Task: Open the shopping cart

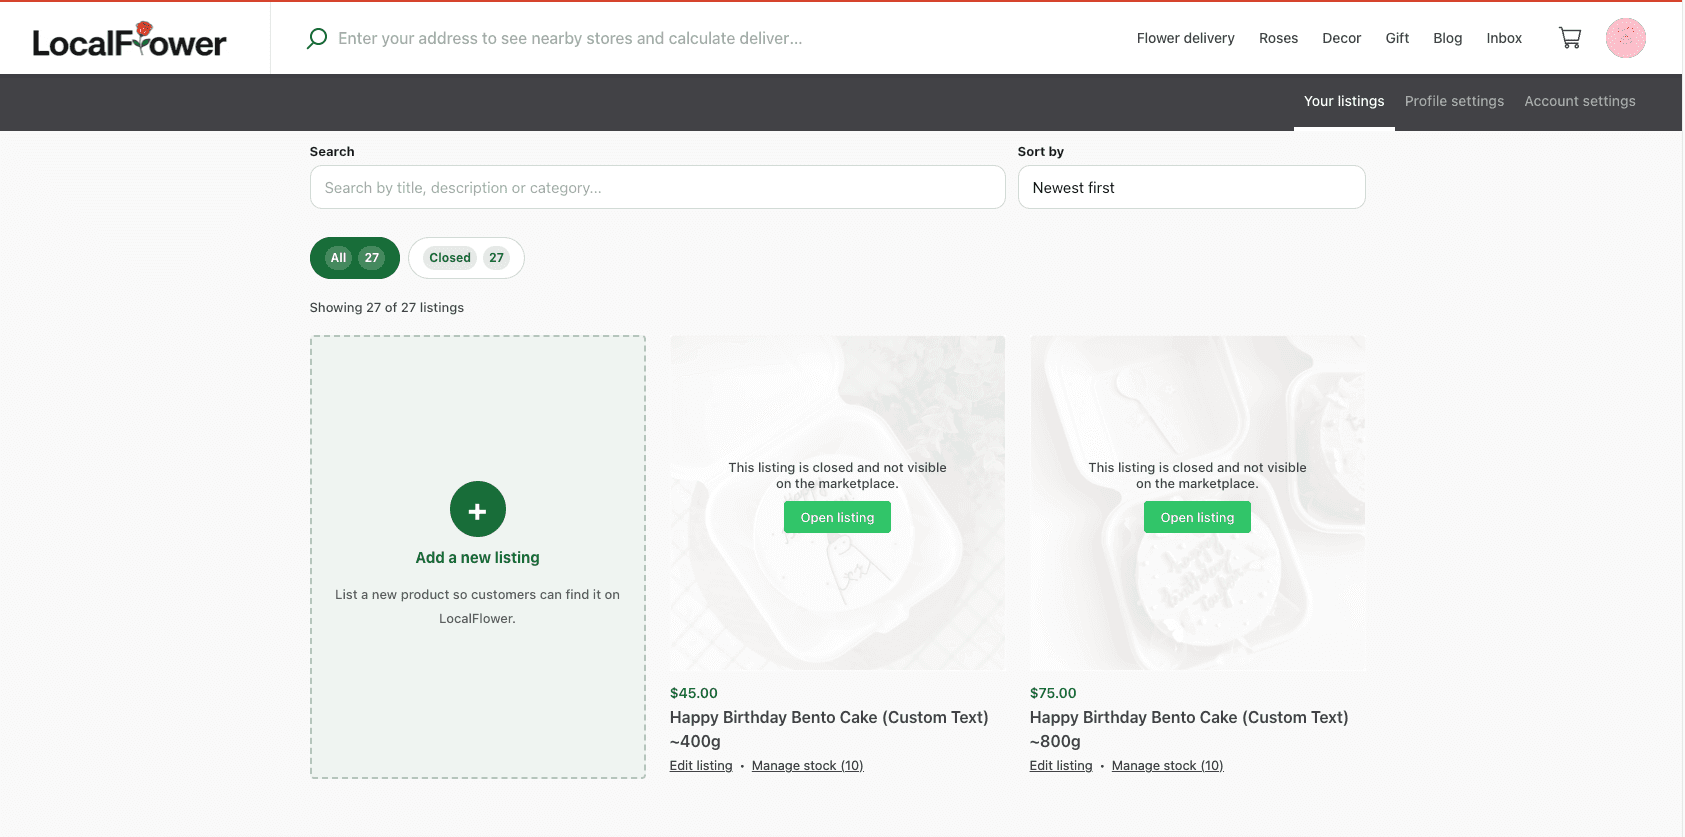Action: click(1570, 38)
